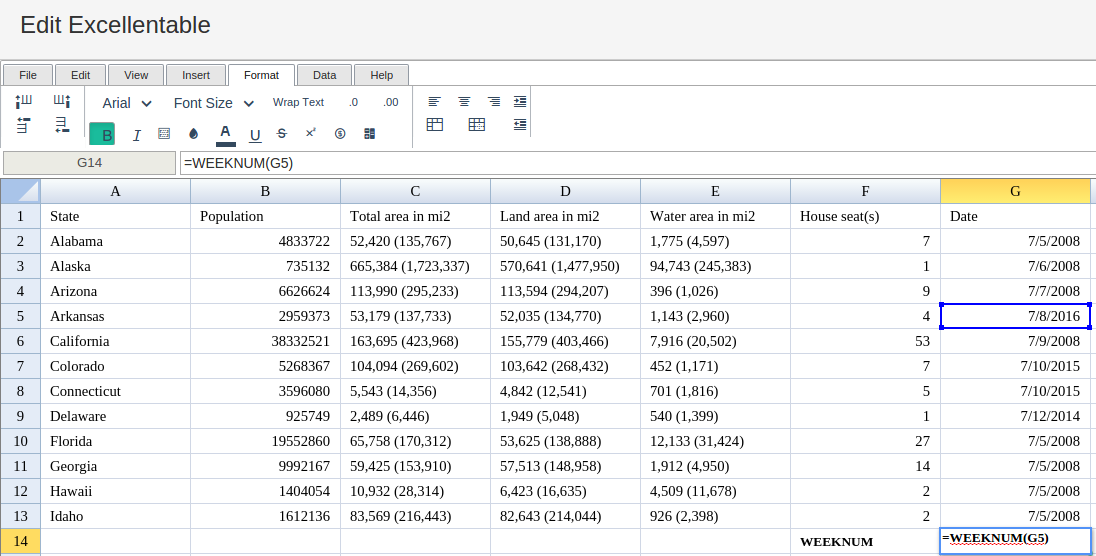Open the Arial font family dropdown

tap(127, 103)
